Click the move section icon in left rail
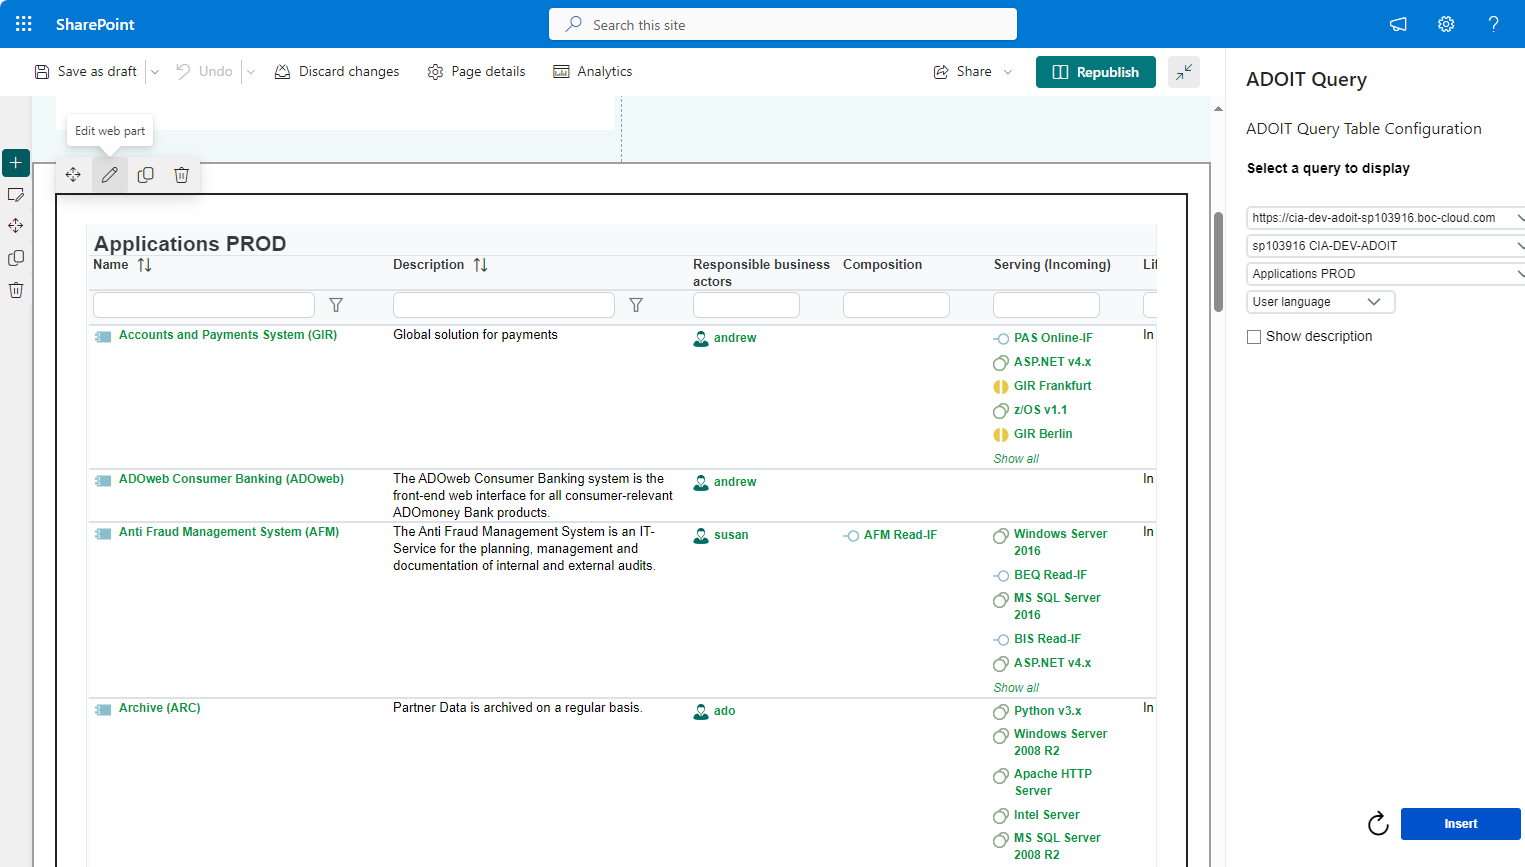This screenshot has height=867, width=1525. (16, 226)
